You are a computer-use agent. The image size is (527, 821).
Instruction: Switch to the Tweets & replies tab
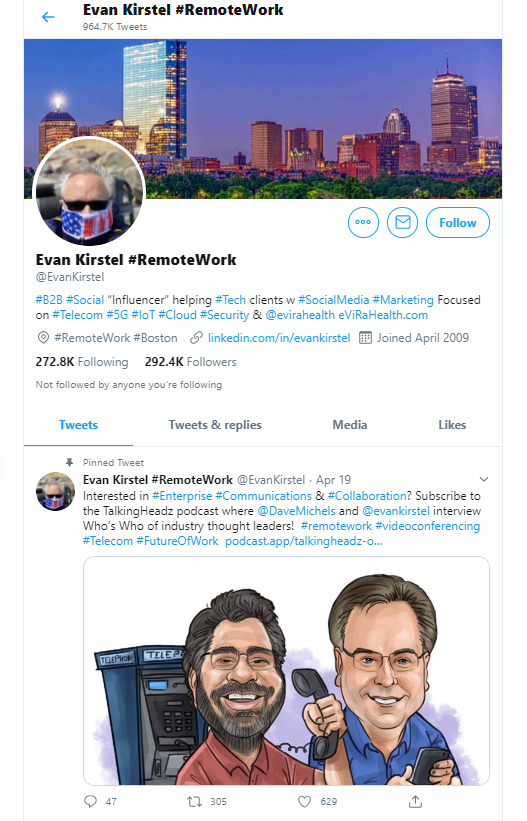click(215, 425)
